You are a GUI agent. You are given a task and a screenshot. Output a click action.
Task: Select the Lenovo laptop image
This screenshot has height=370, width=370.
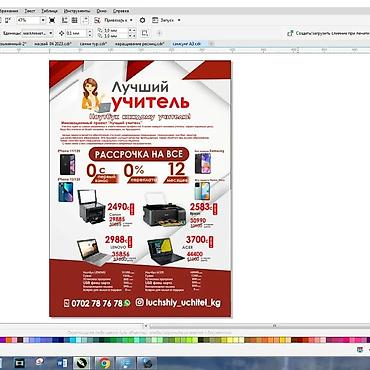coord(94,252)
